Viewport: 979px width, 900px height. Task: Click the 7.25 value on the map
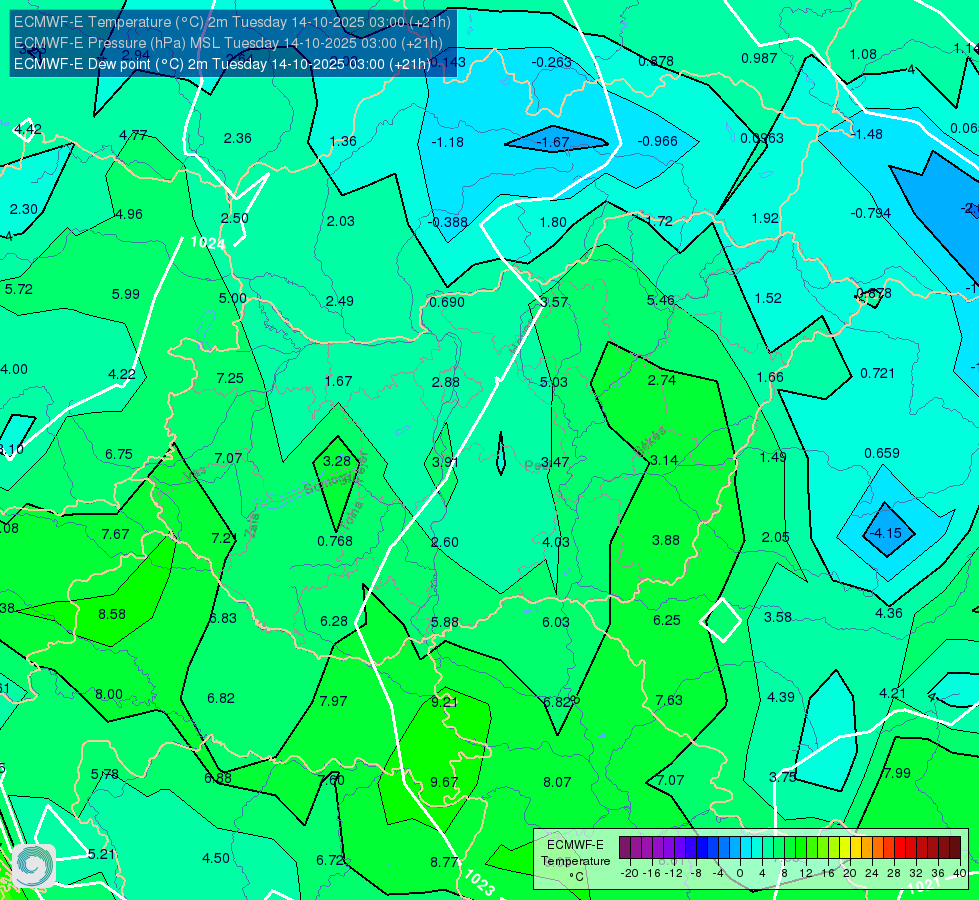(x=230, y=378)
